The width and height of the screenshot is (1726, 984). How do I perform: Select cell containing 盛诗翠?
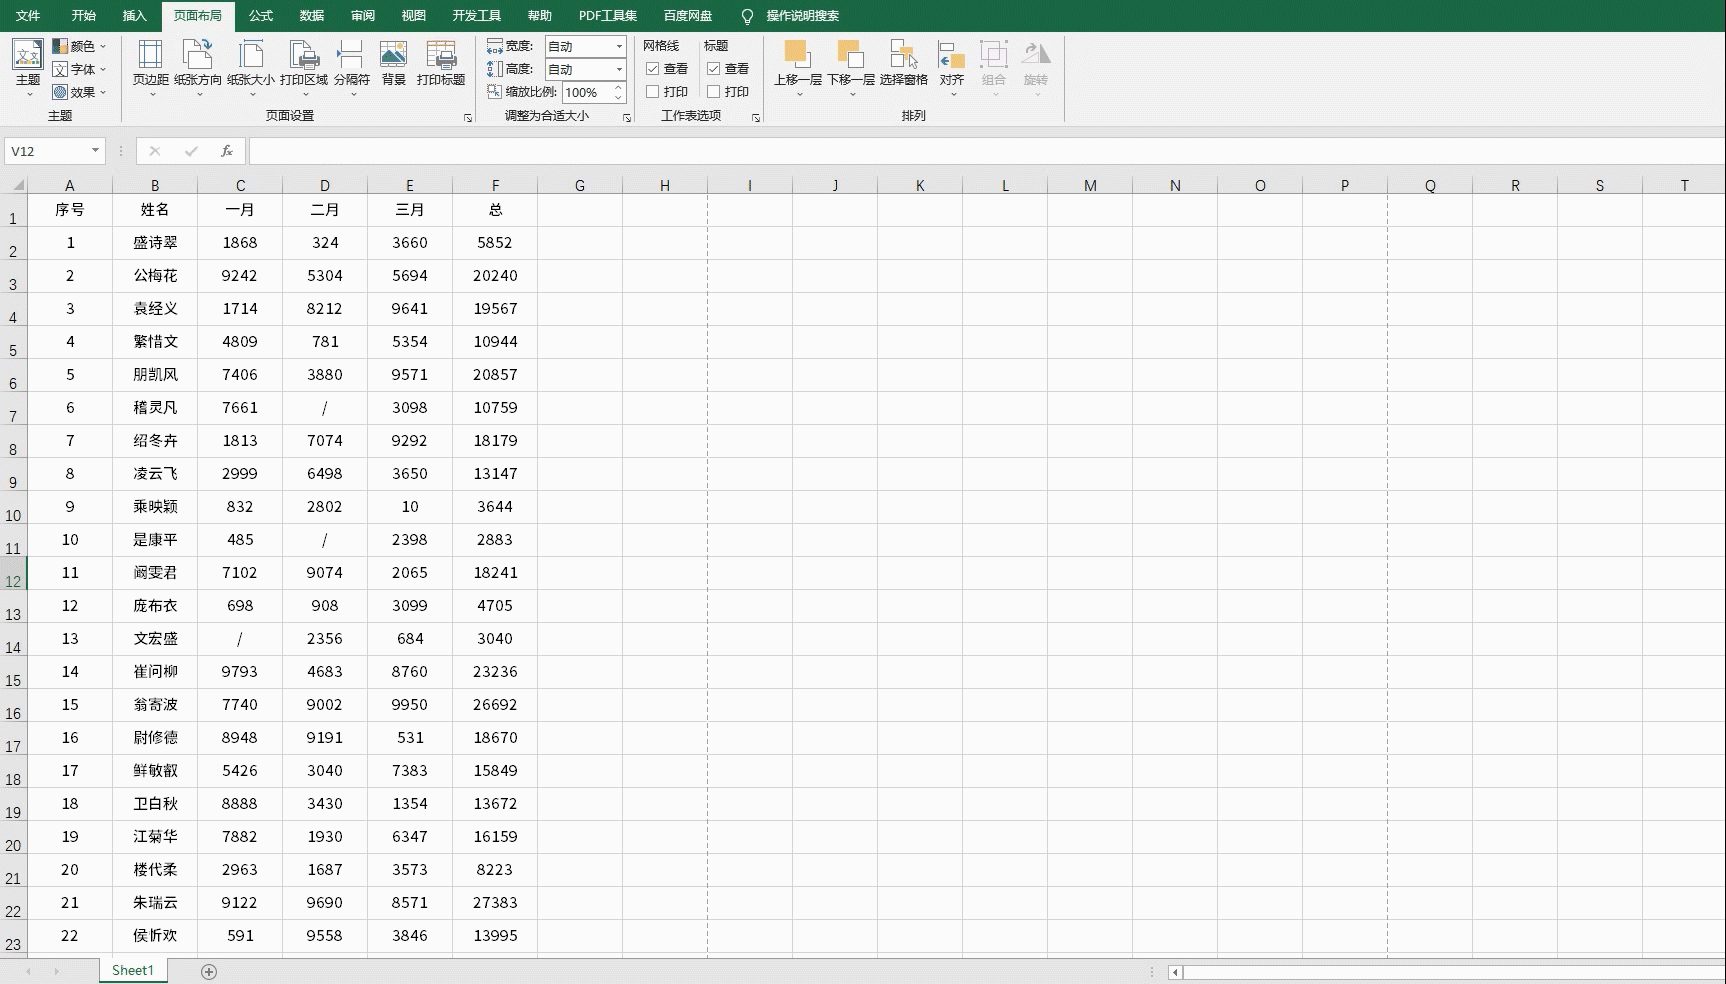coord(155,243)
